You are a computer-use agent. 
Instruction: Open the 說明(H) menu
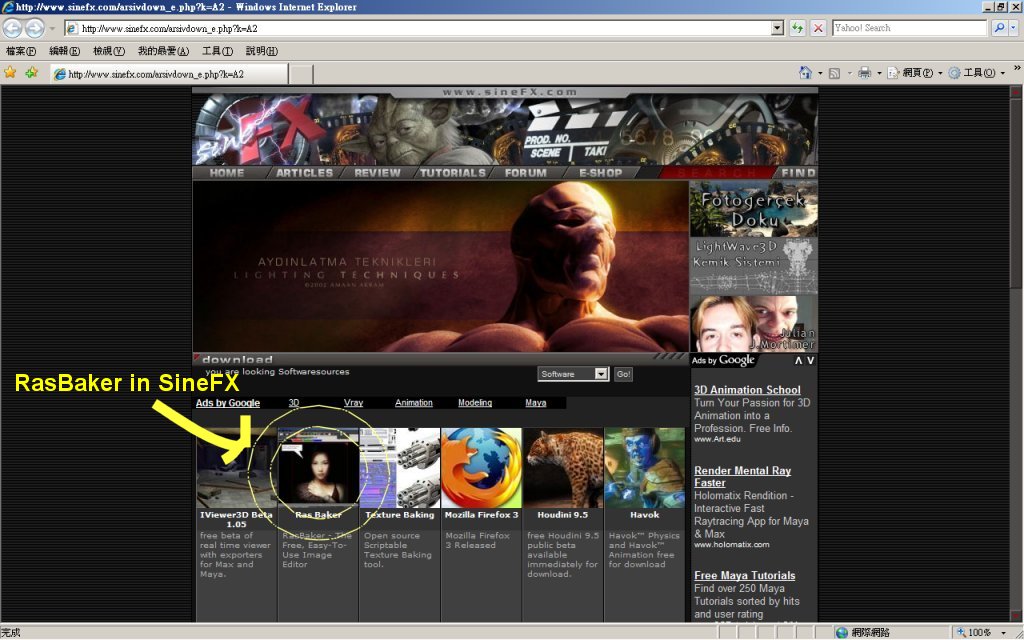click(261, 51)
